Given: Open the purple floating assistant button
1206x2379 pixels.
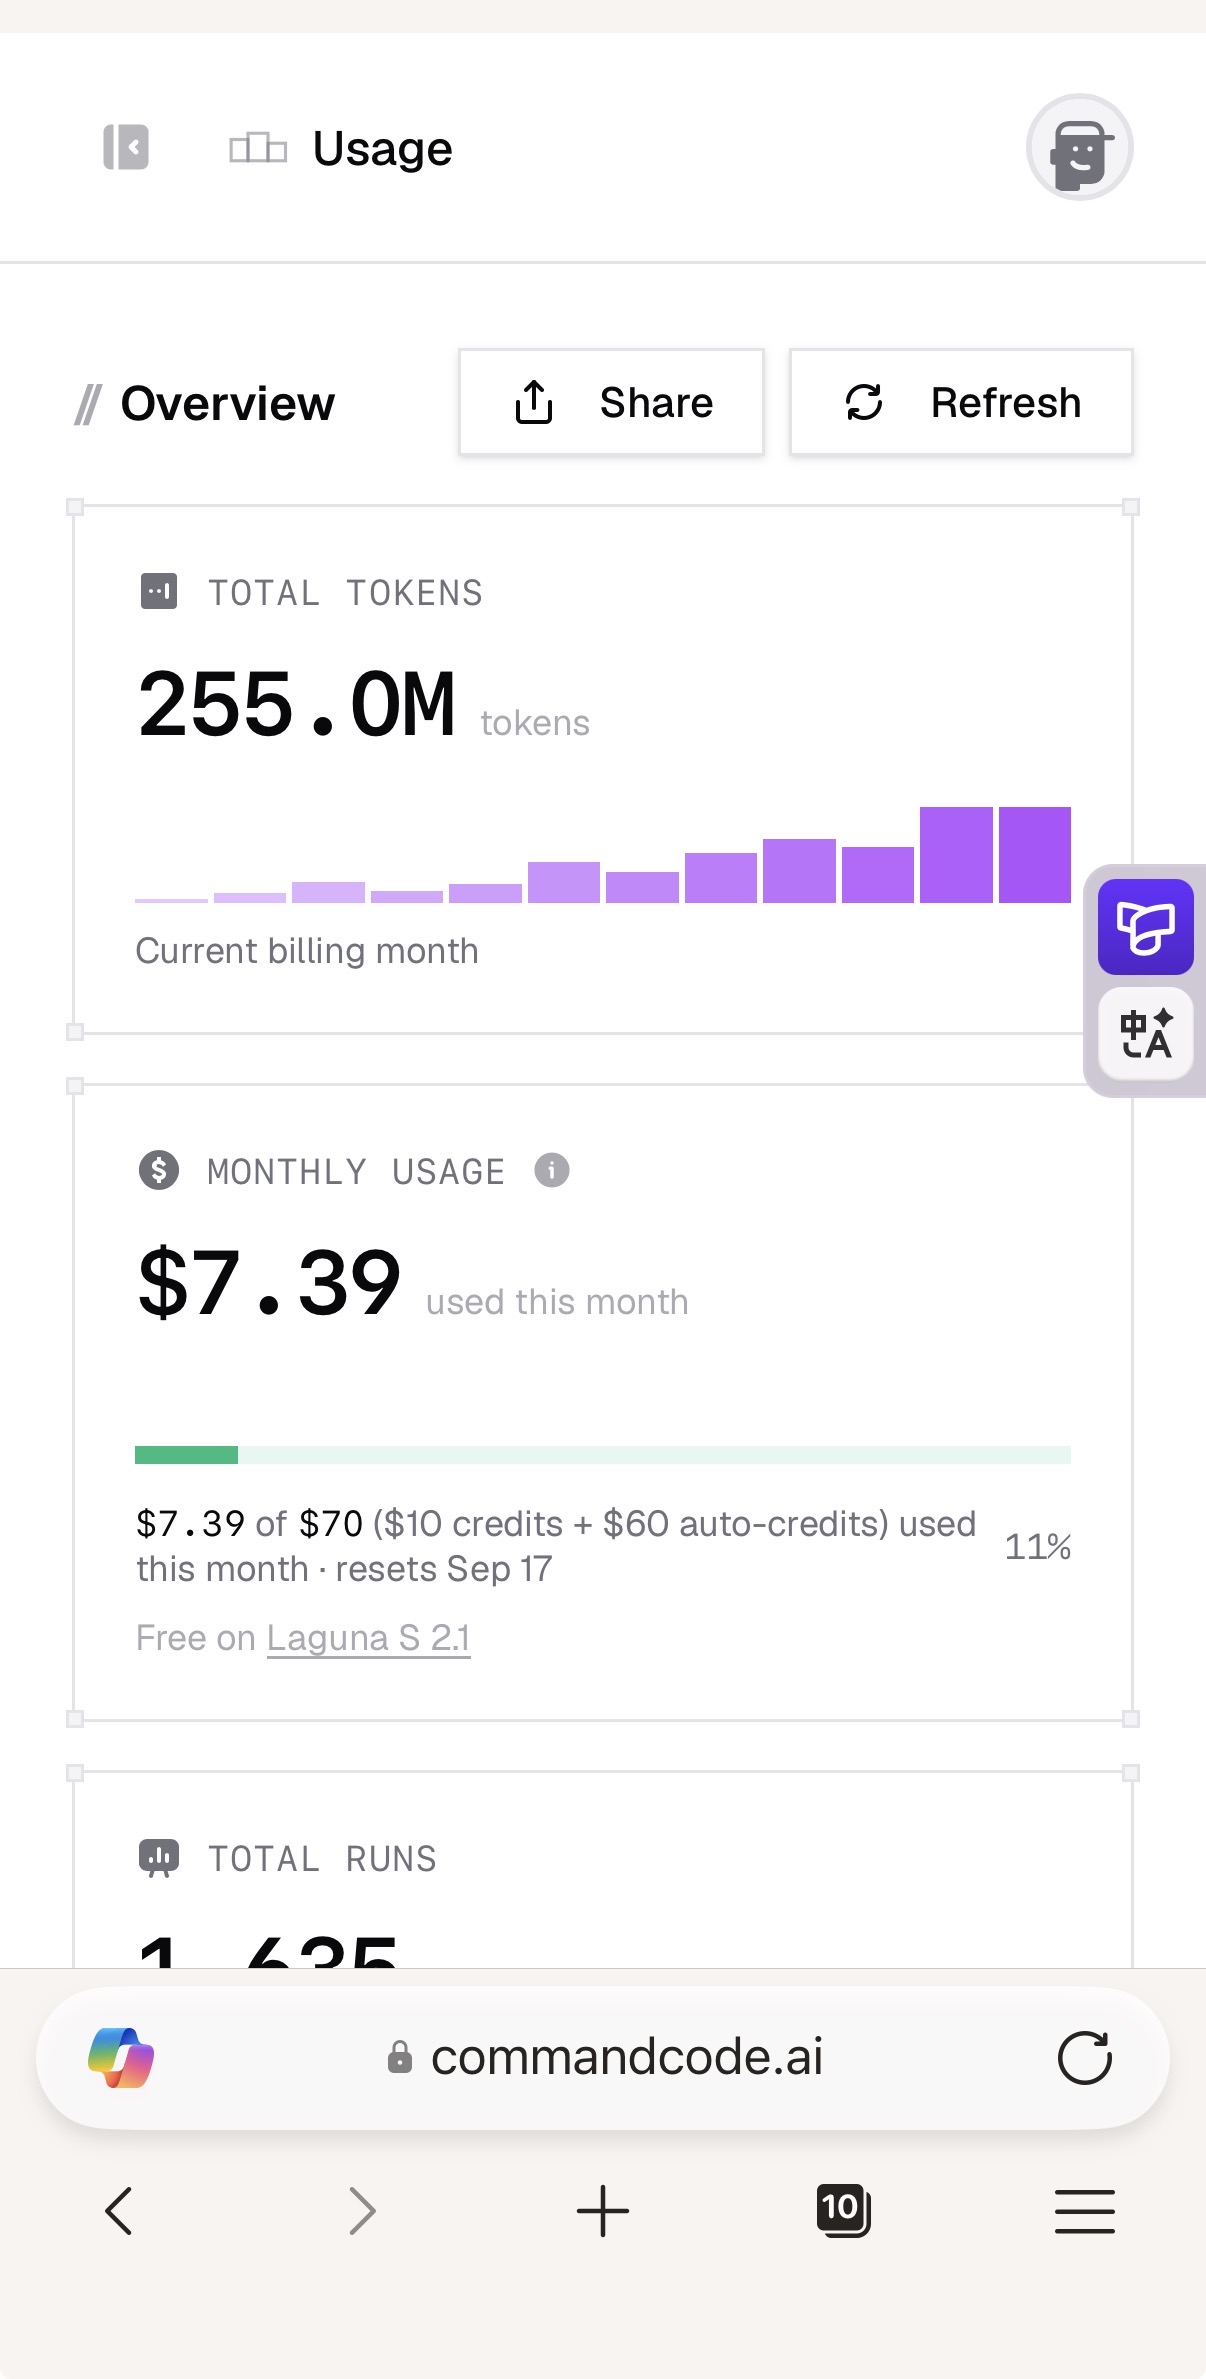Looking at the screenshot, I should click(x=1145, y=927).
